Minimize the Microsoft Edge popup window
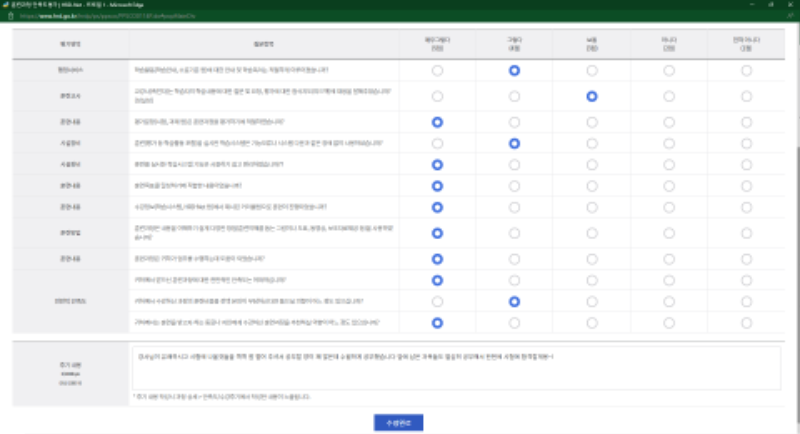The image size is (800, 434). pyautogui.click(x=742, y=5)
